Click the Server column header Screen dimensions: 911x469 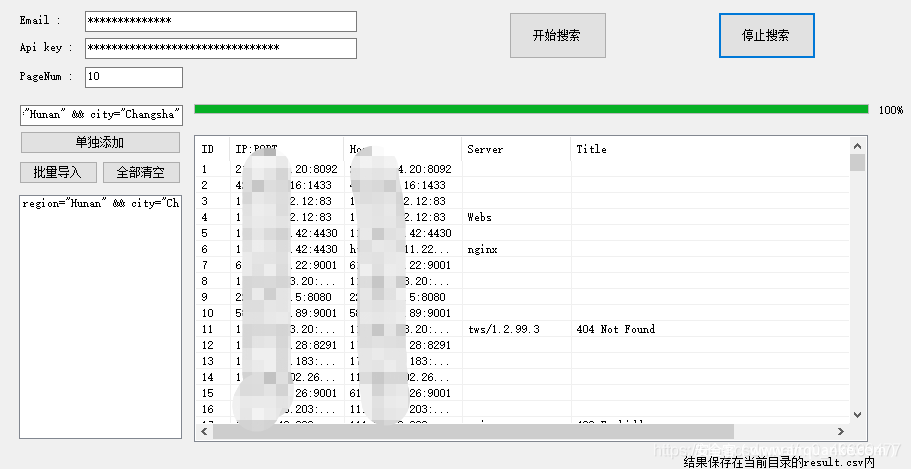515,149
